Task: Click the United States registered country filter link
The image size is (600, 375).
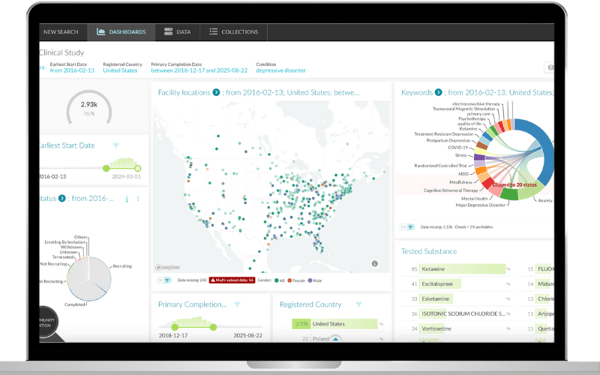Action: [120, 70]
